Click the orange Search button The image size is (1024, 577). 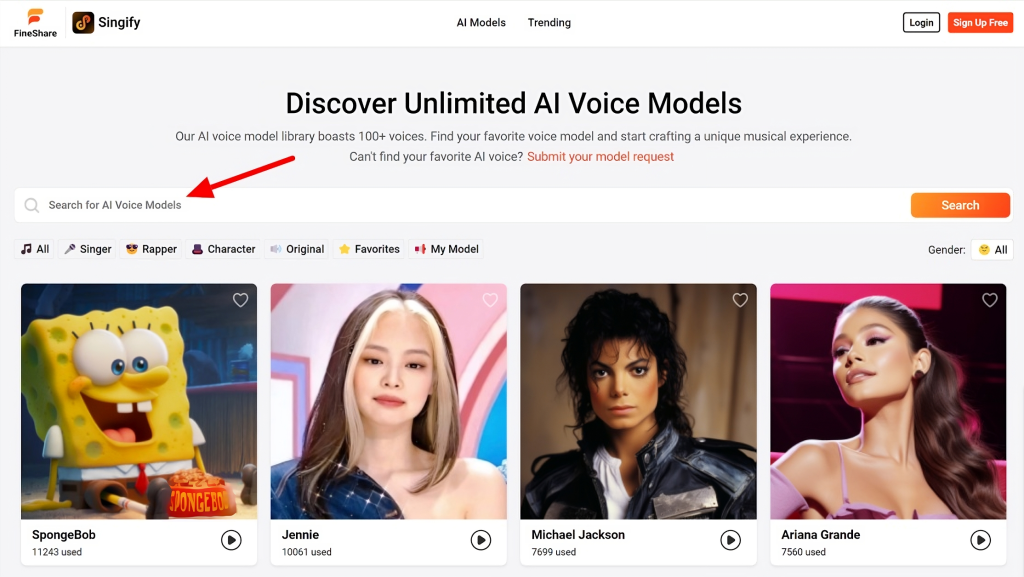point(960,206)
